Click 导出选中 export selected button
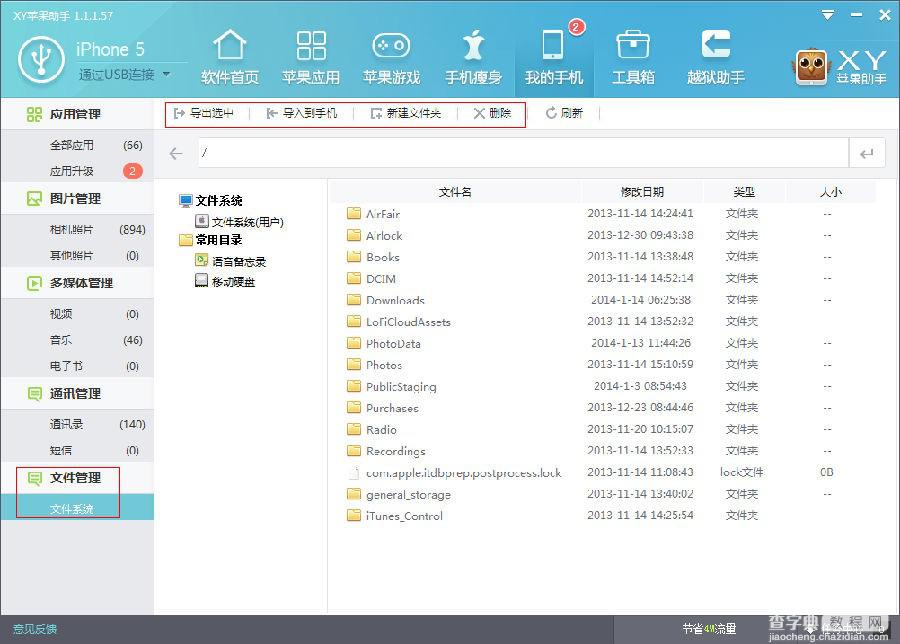 coord(204,113)
